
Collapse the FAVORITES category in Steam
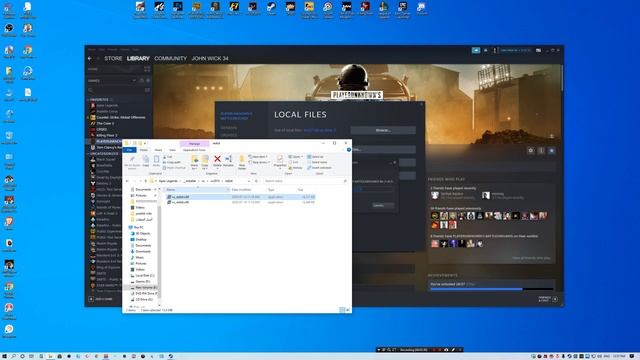98,100
